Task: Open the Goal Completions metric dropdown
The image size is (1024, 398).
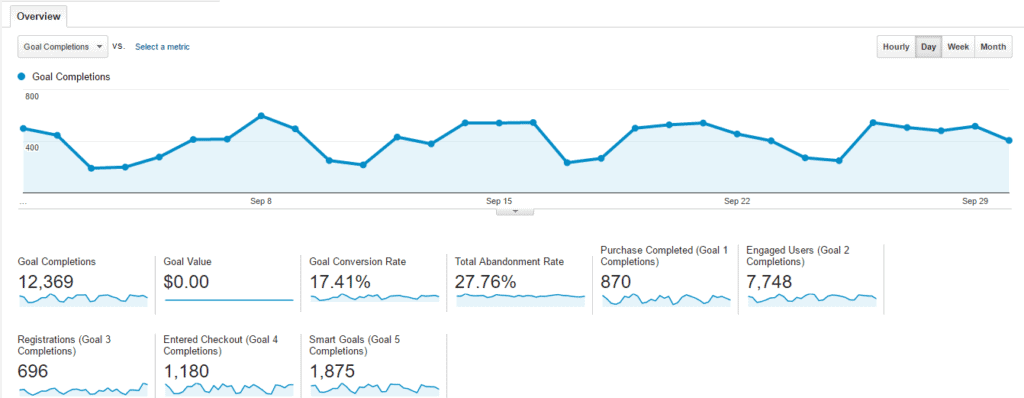Action: [63, 47]
